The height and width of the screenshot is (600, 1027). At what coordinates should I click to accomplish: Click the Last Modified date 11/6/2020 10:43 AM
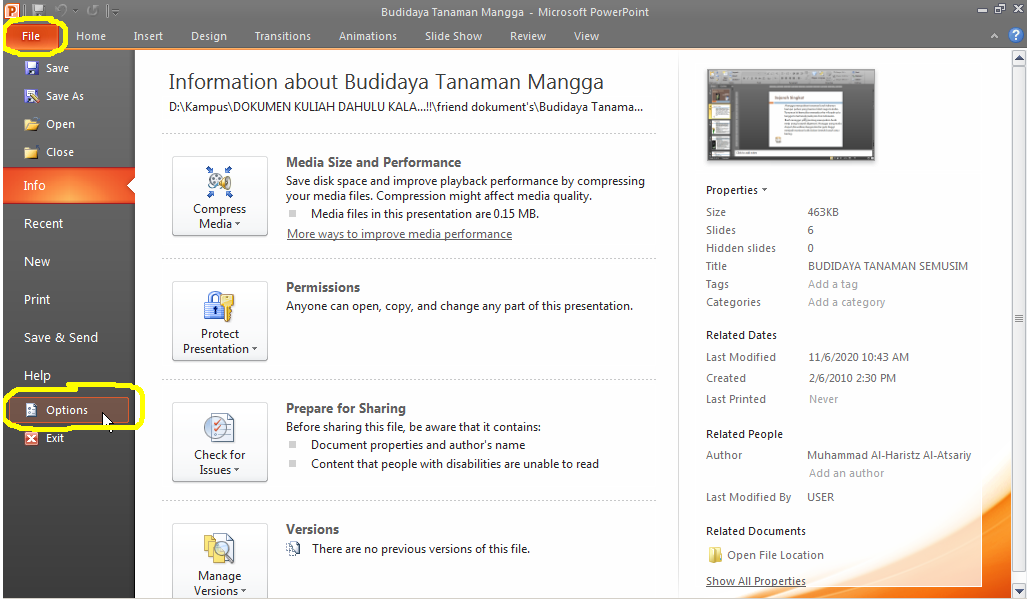[x=858, y=357]
